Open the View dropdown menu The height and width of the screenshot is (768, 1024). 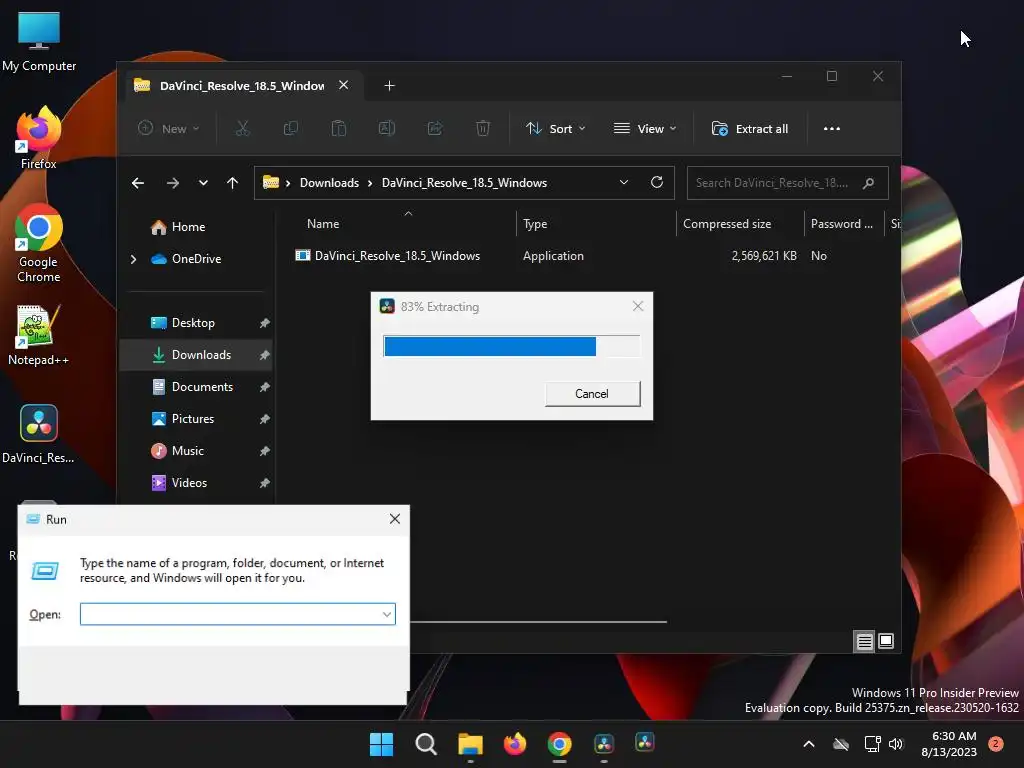(x=645, y=129)
